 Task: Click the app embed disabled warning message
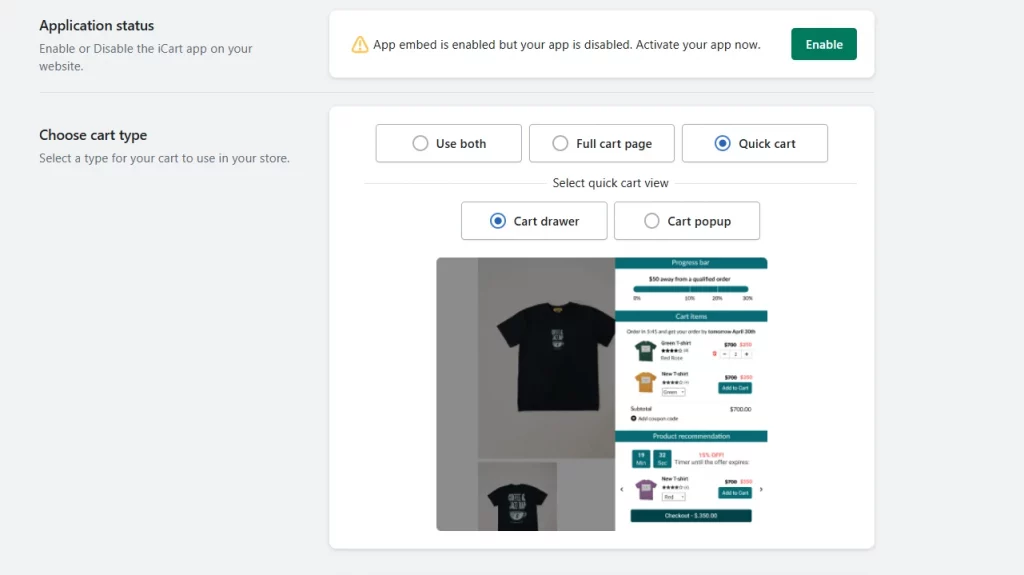click(566, 44)
